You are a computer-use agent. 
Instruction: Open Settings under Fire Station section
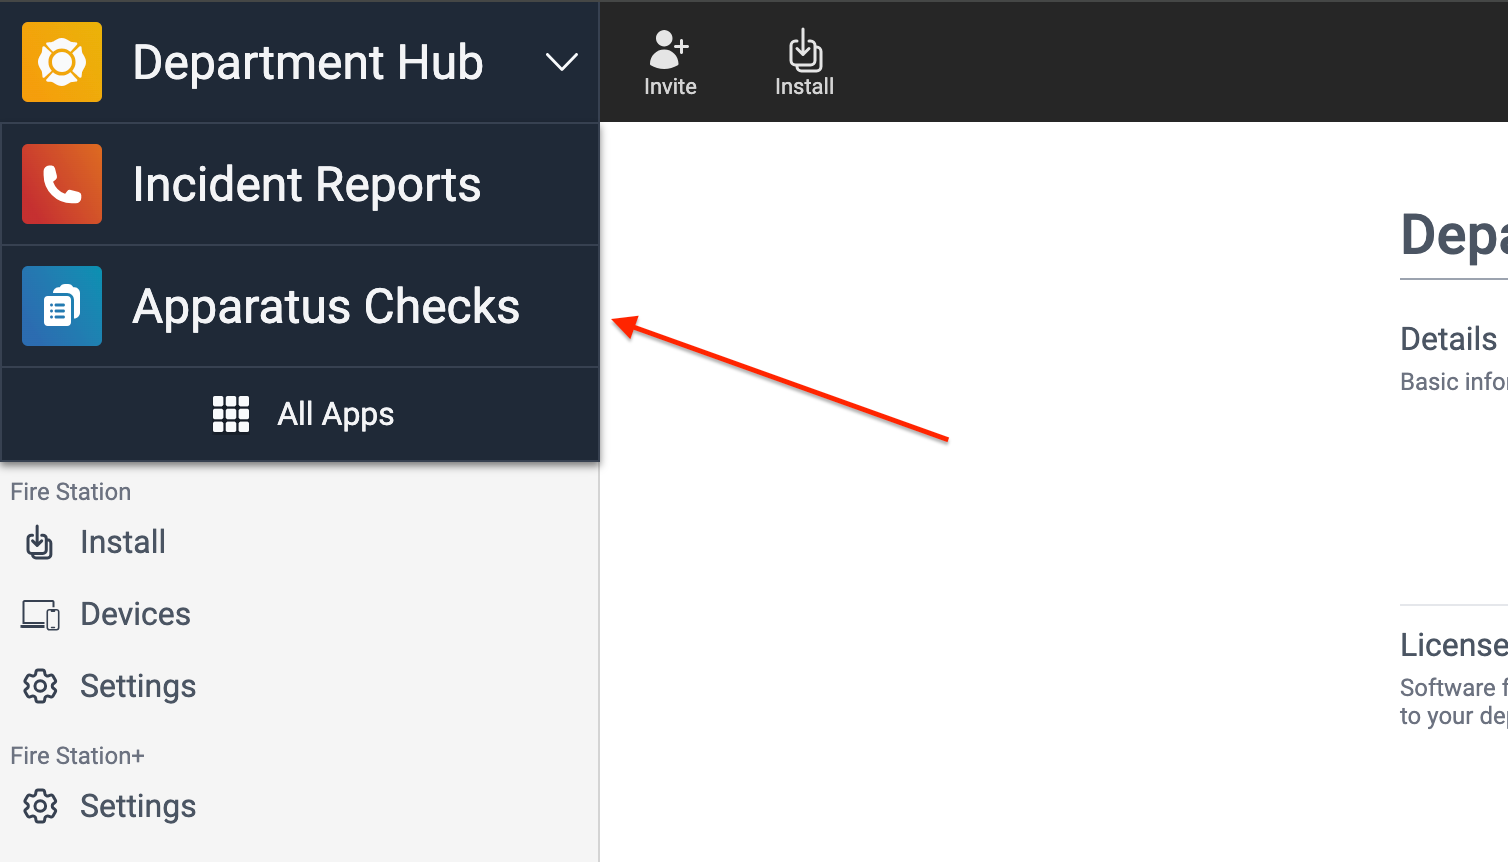click(x=138, y=686)
